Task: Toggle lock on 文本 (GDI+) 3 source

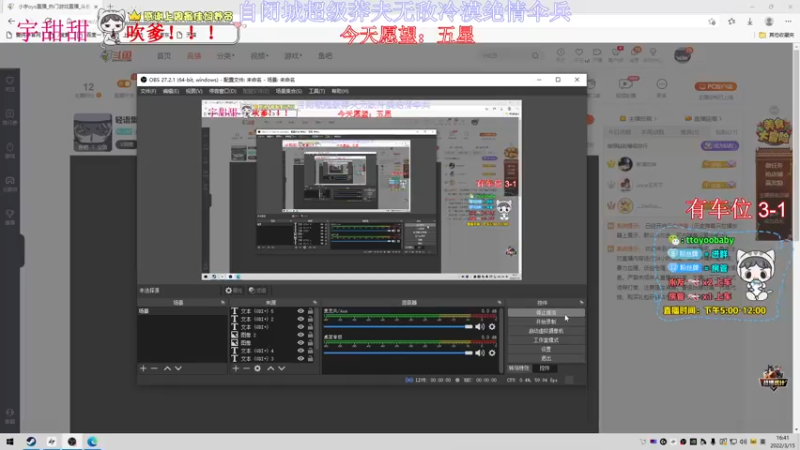Action: click(x=310, y=359)
